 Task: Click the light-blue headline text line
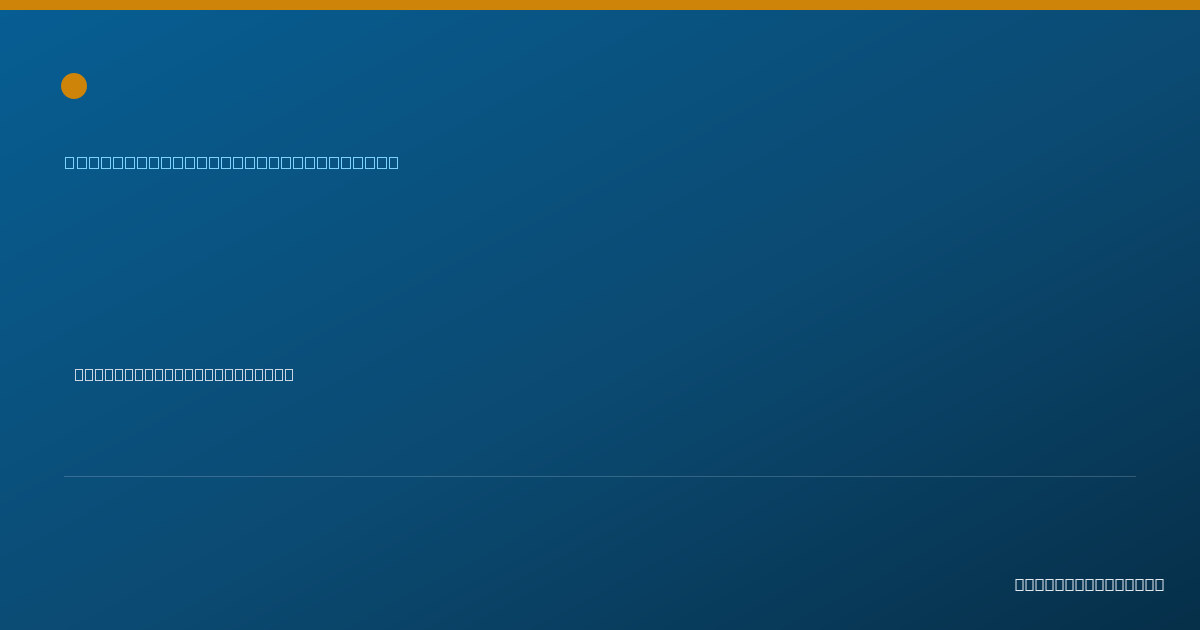(x=232, y=162)
